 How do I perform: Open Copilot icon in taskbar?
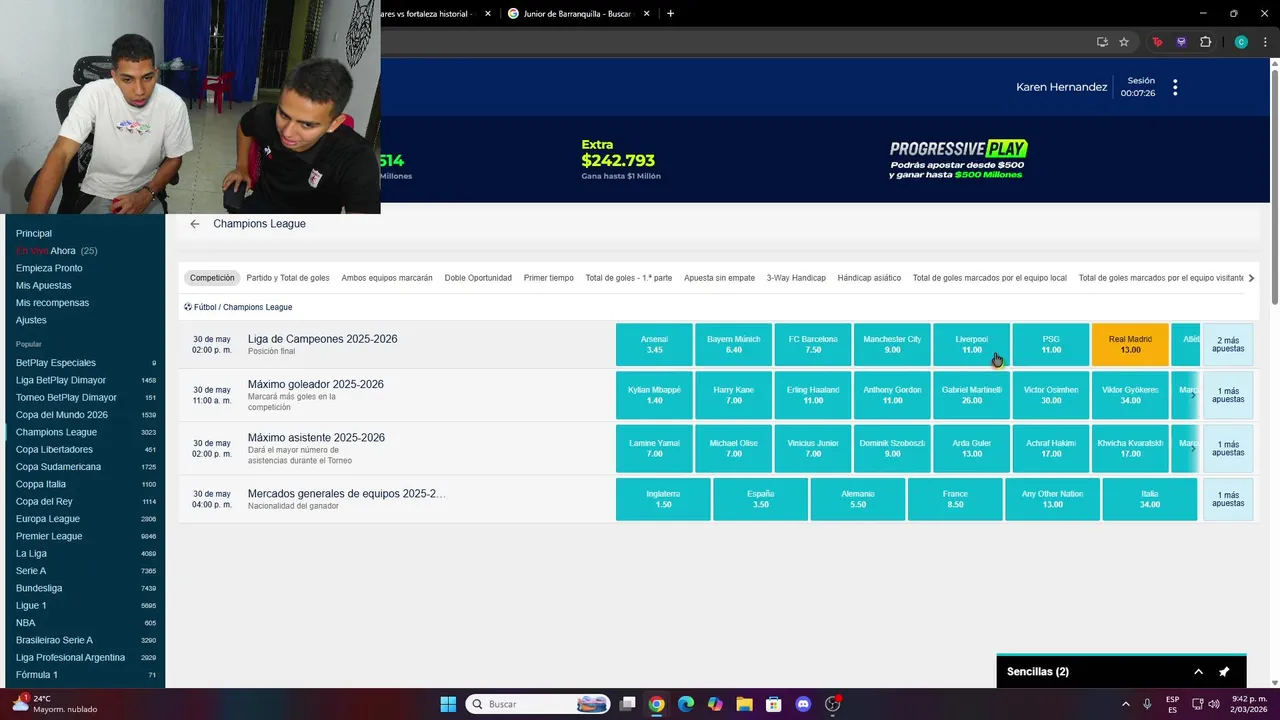(x=715, y=704)
